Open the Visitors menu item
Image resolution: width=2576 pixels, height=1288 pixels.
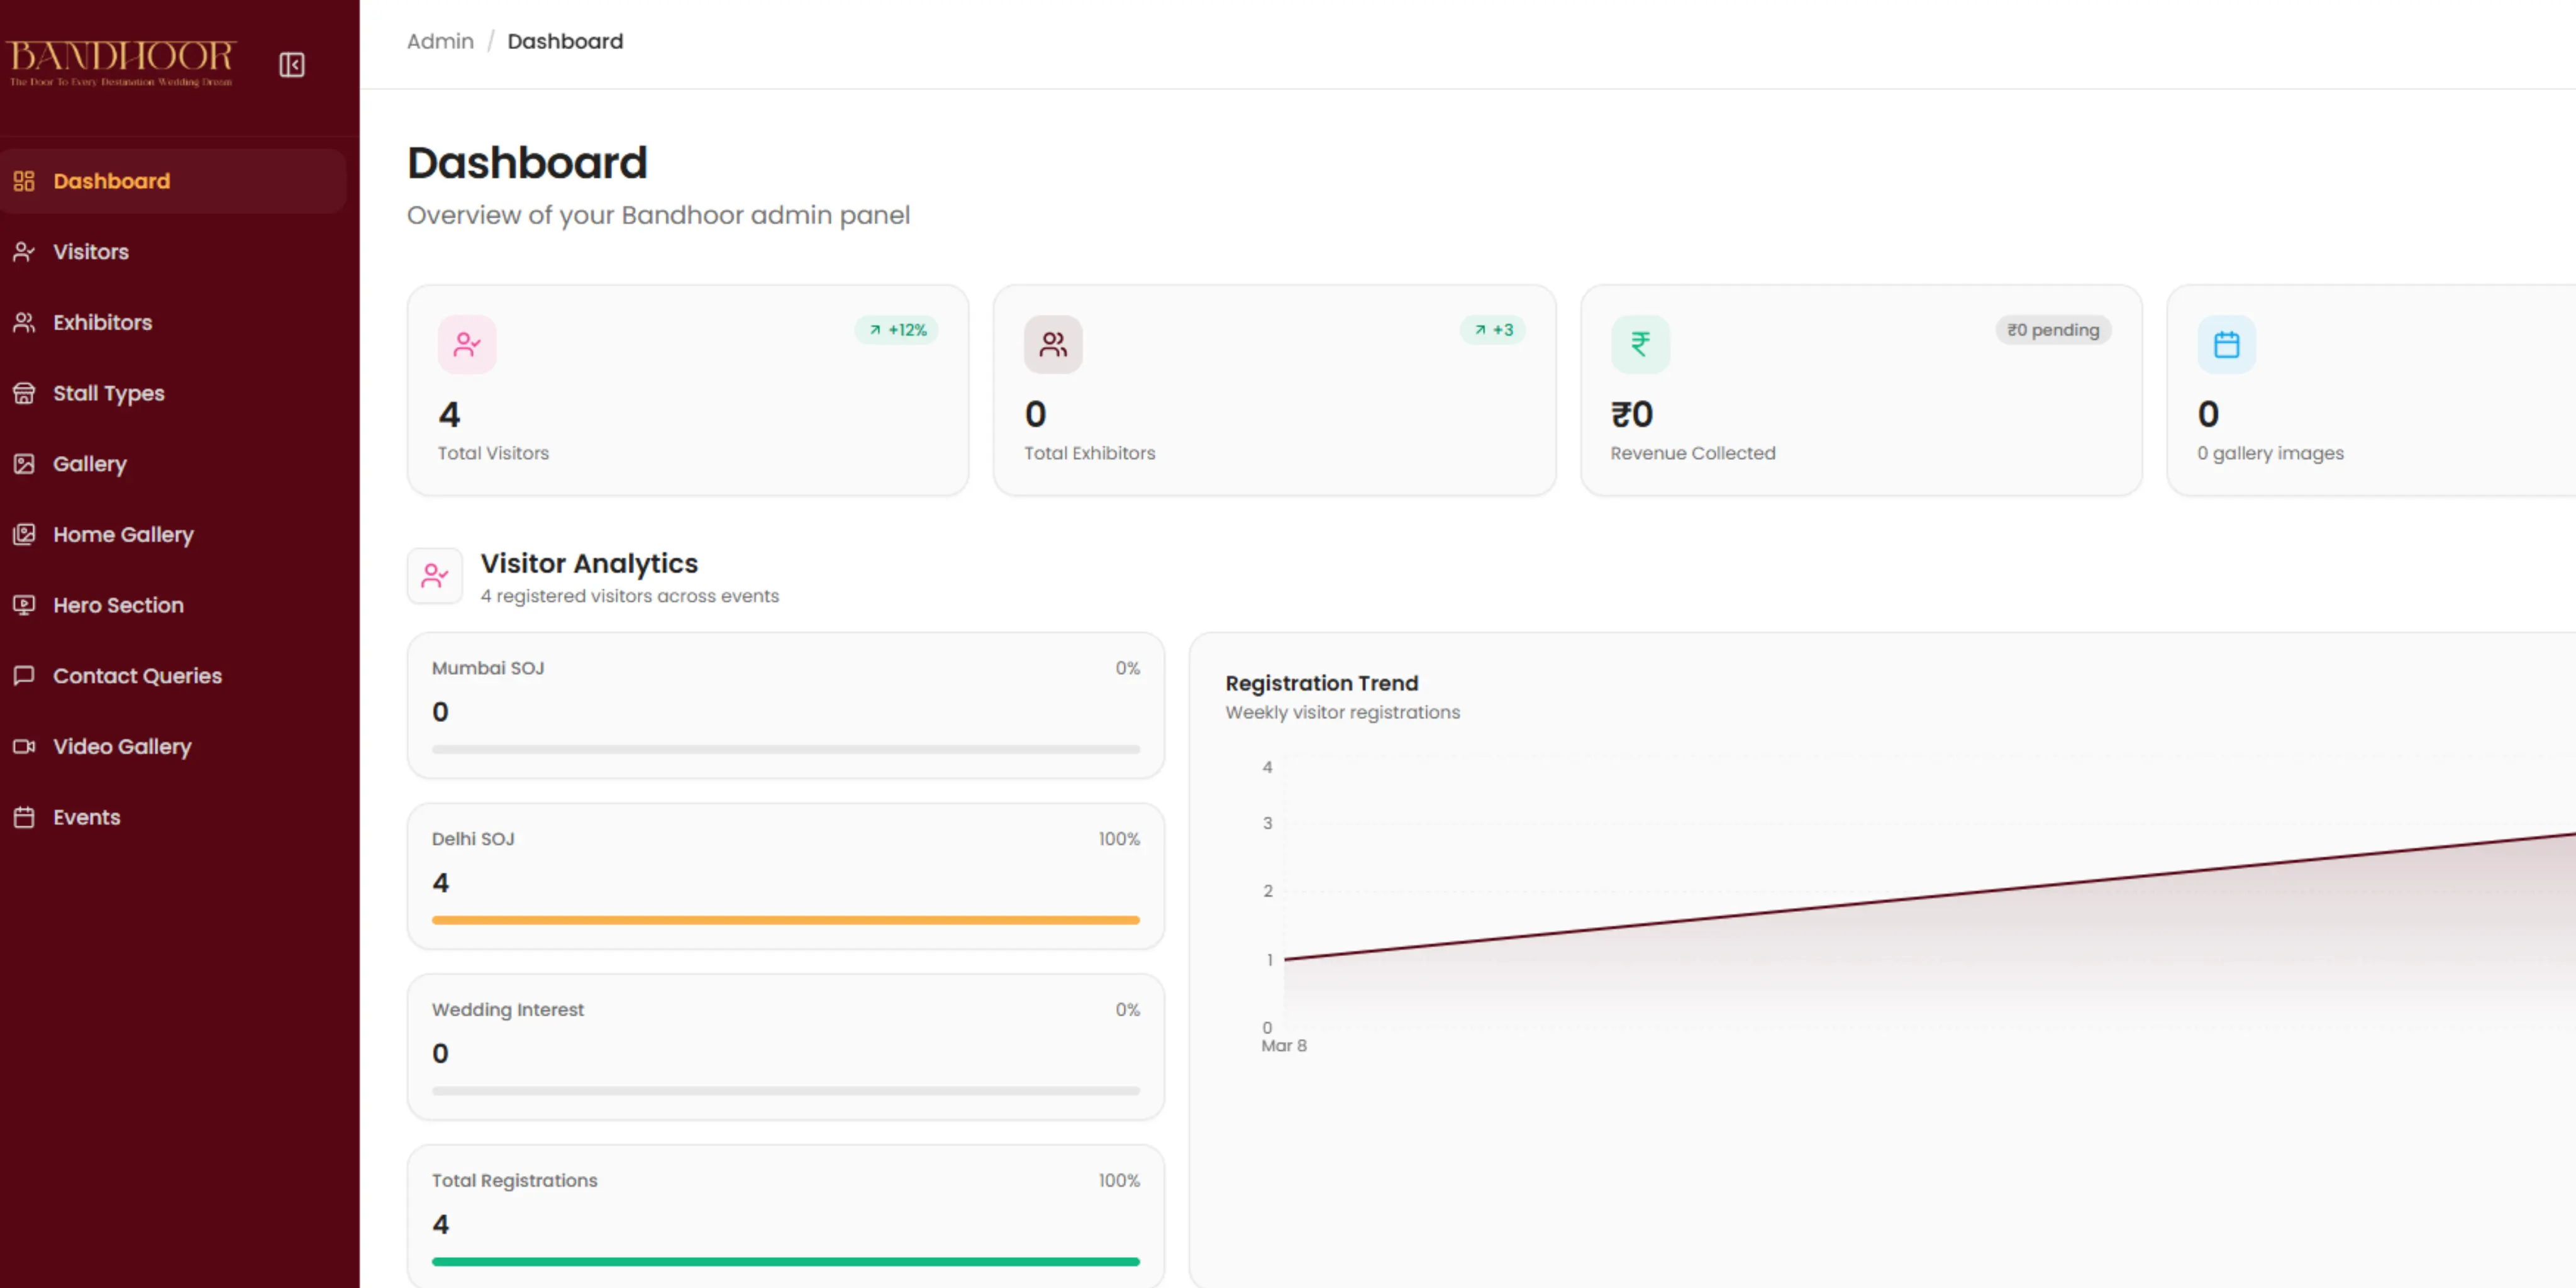pos(91,252)
